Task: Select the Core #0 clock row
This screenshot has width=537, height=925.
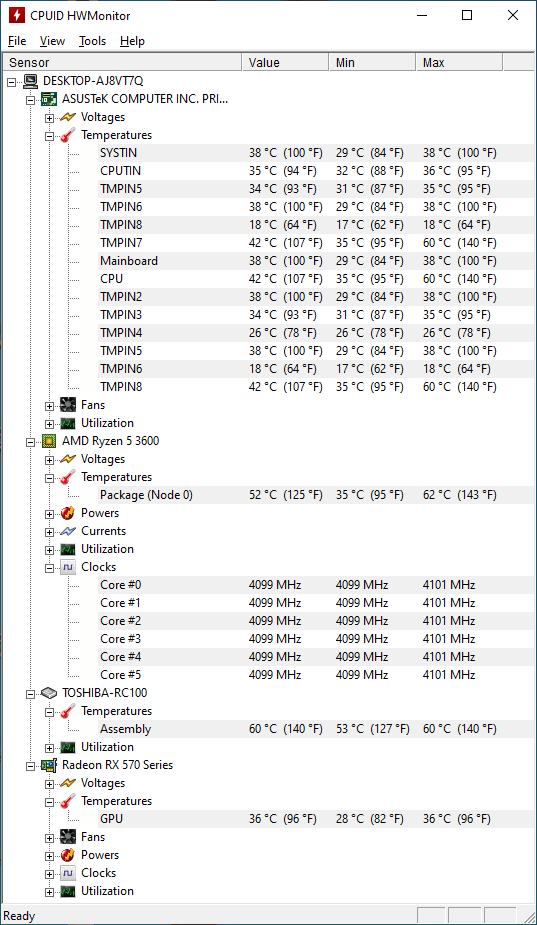Action: [316, 585]
